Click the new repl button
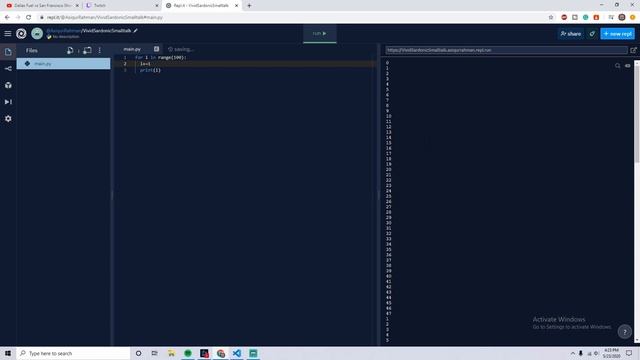The width and height of the screenshot is (640, 360). tap(617, 34)
